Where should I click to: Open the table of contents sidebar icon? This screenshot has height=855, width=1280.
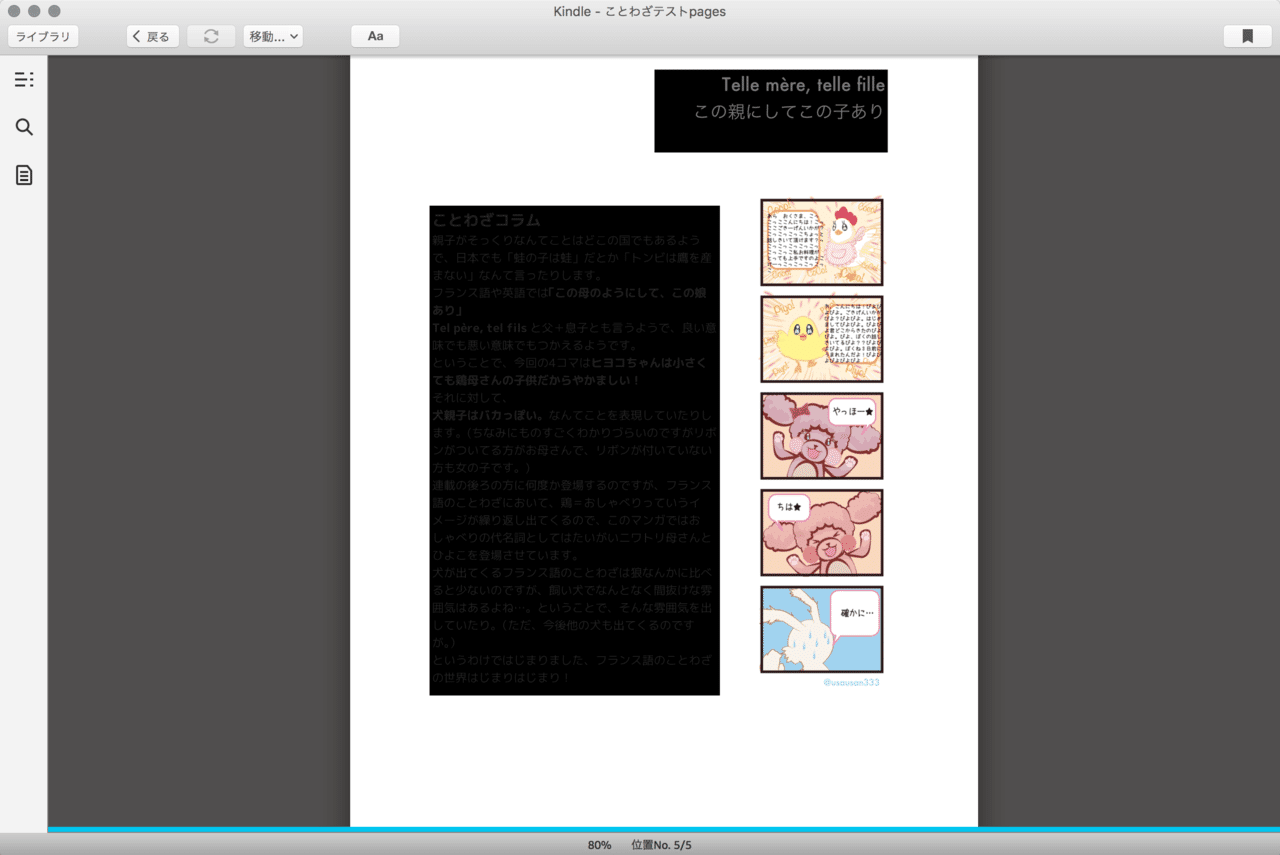(24, 80)
